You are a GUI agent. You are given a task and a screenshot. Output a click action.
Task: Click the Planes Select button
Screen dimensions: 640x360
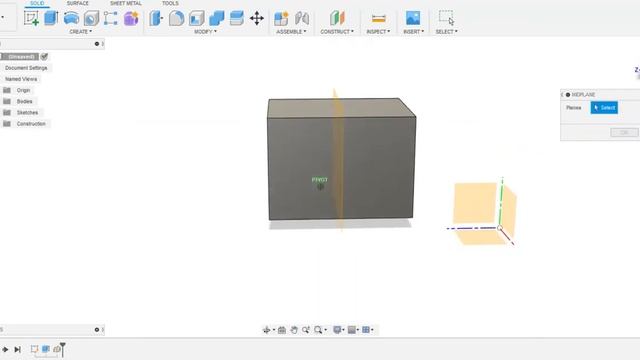pyautogui.click(x=604, y=108)
